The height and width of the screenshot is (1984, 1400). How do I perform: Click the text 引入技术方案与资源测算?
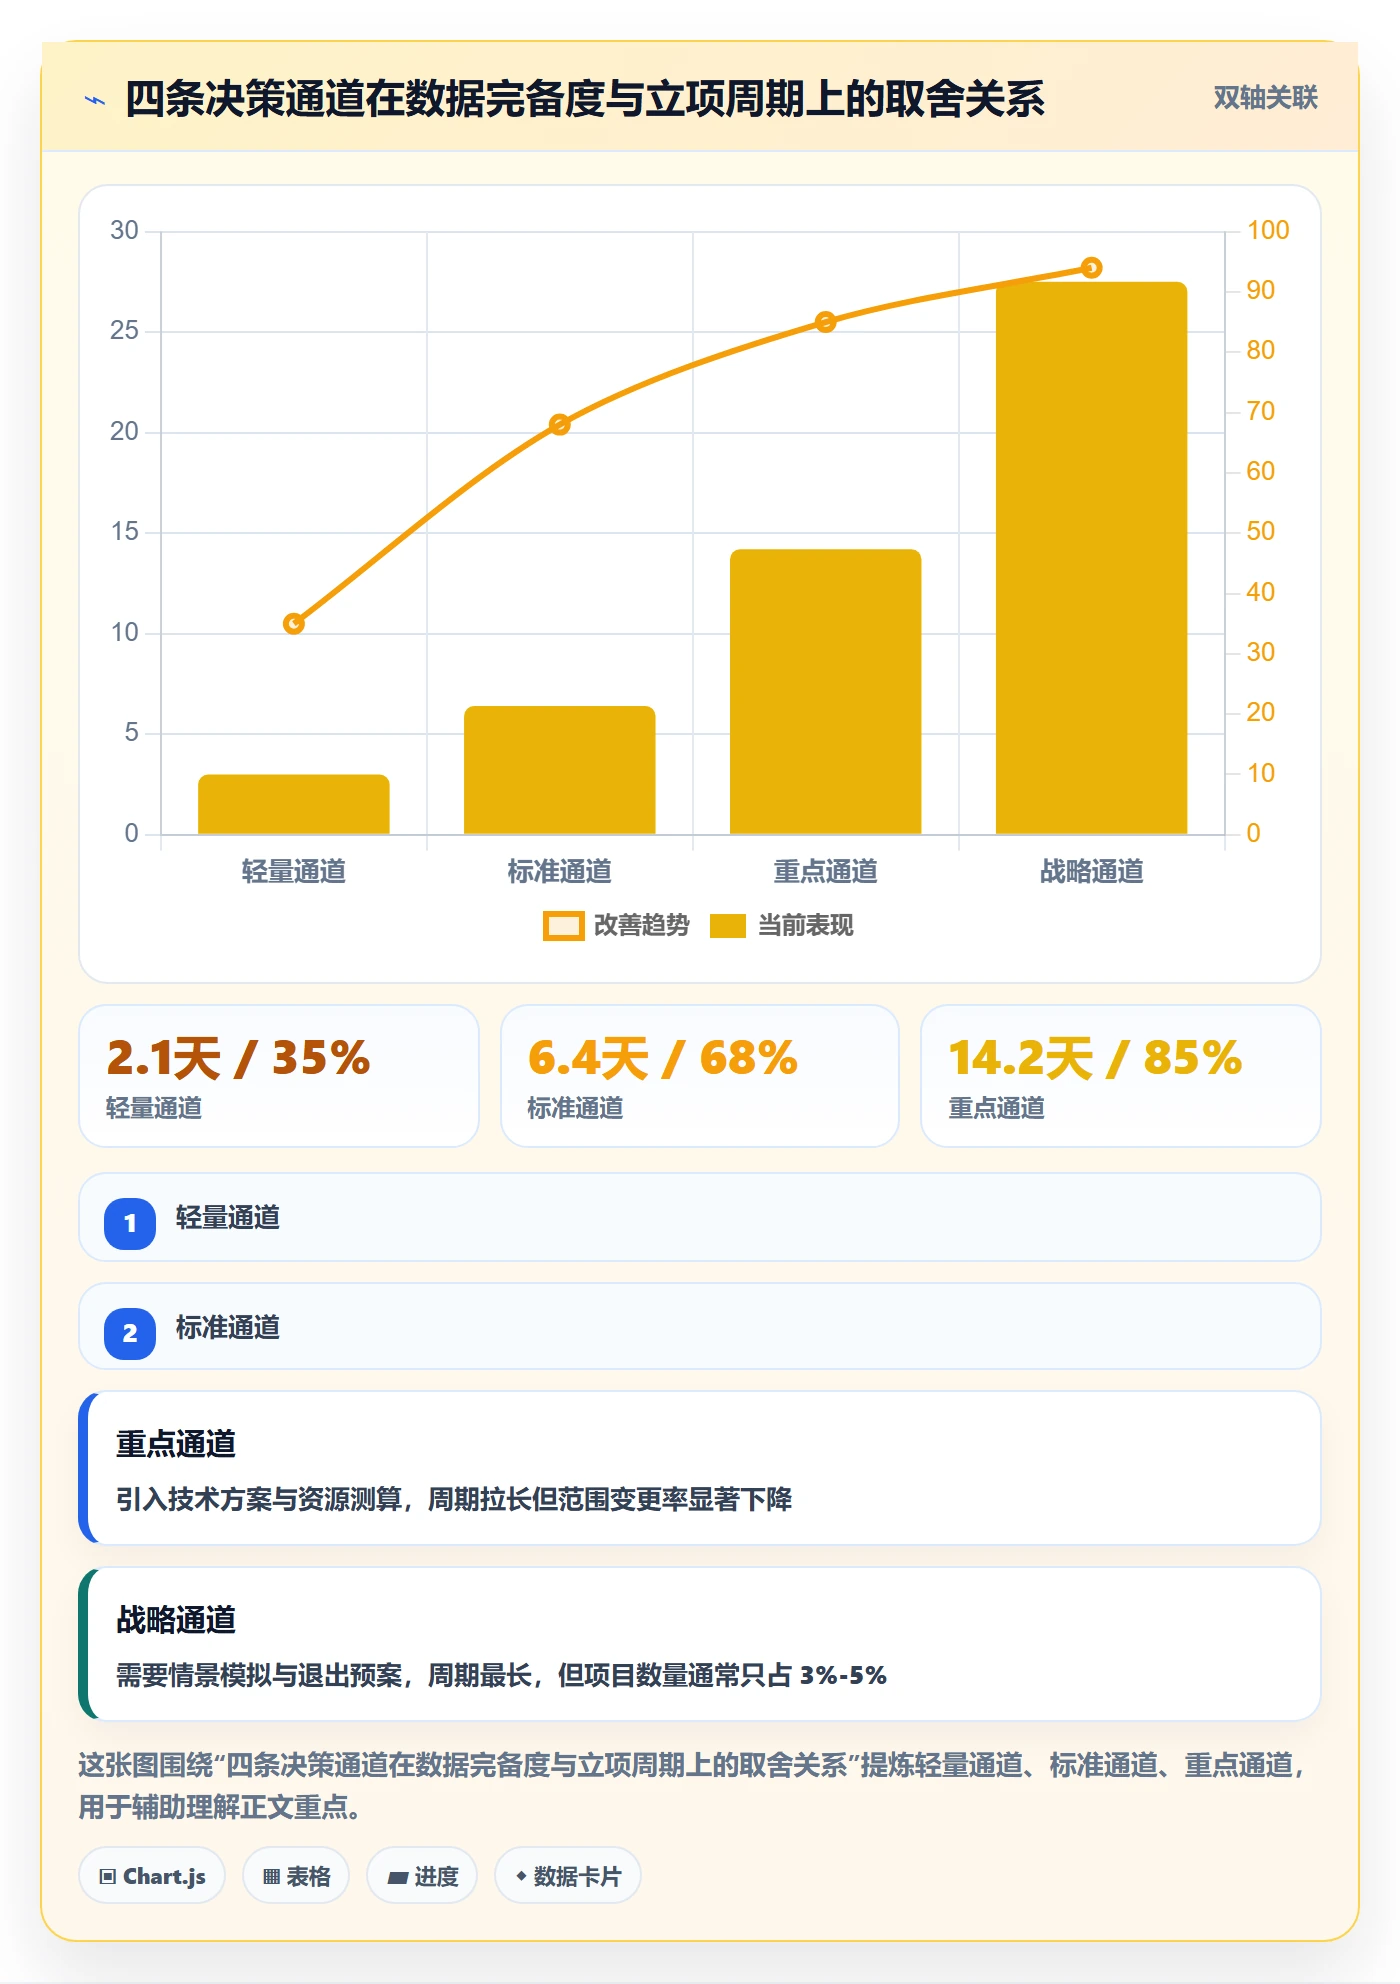[259, 1499]
